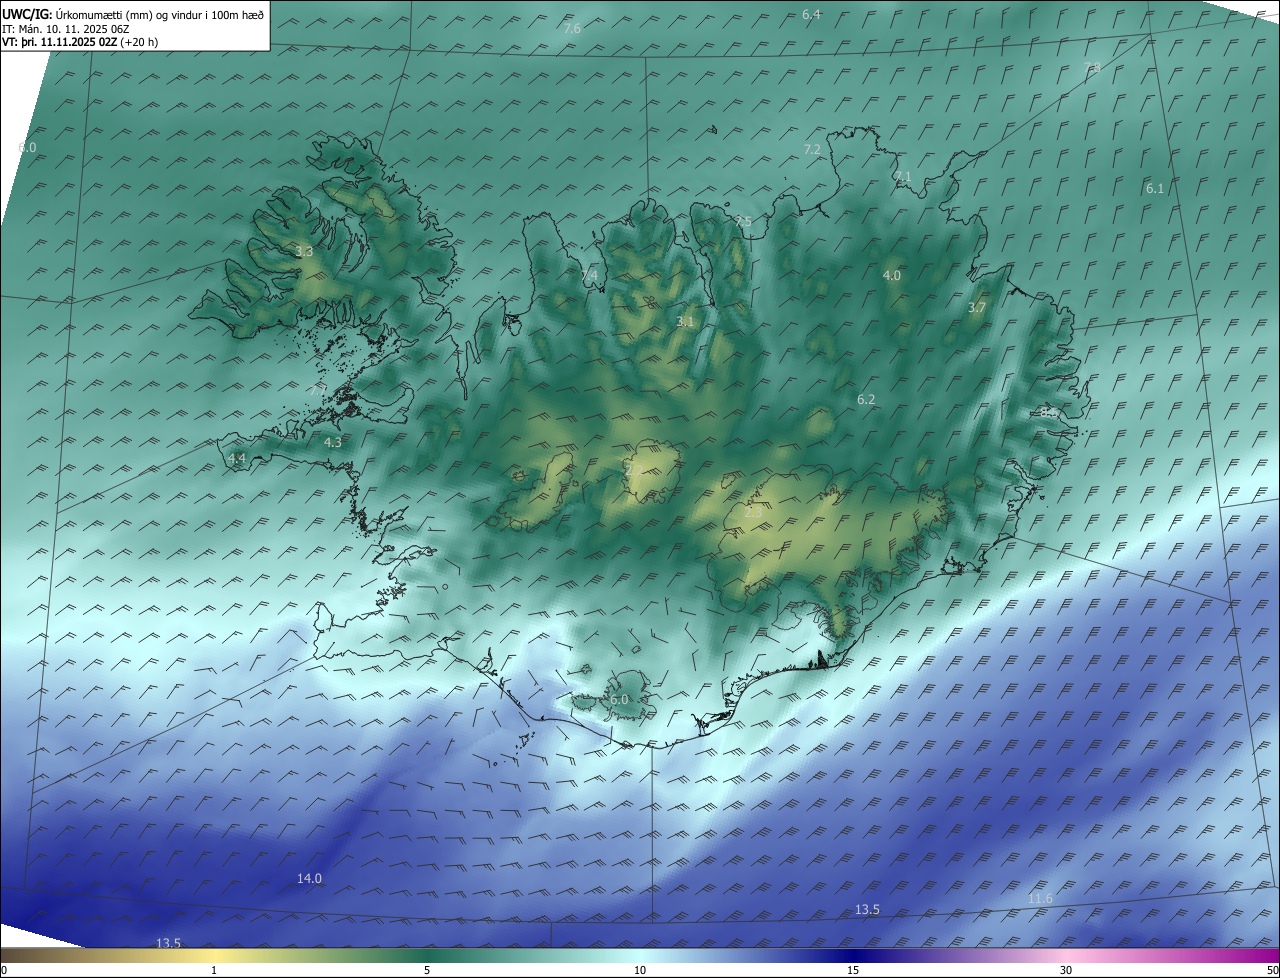Click the title line 'Úrkomumætti (mm) og vindur i 100m hæð'
Screen dimensions: 1280x978
point(159,15)
